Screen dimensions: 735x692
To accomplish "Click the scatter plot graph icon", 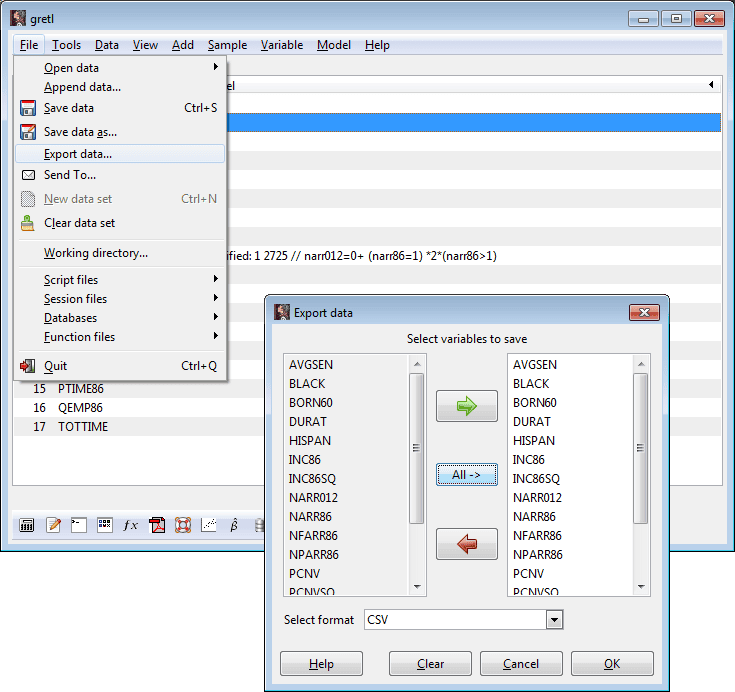I will click(209, 525).
